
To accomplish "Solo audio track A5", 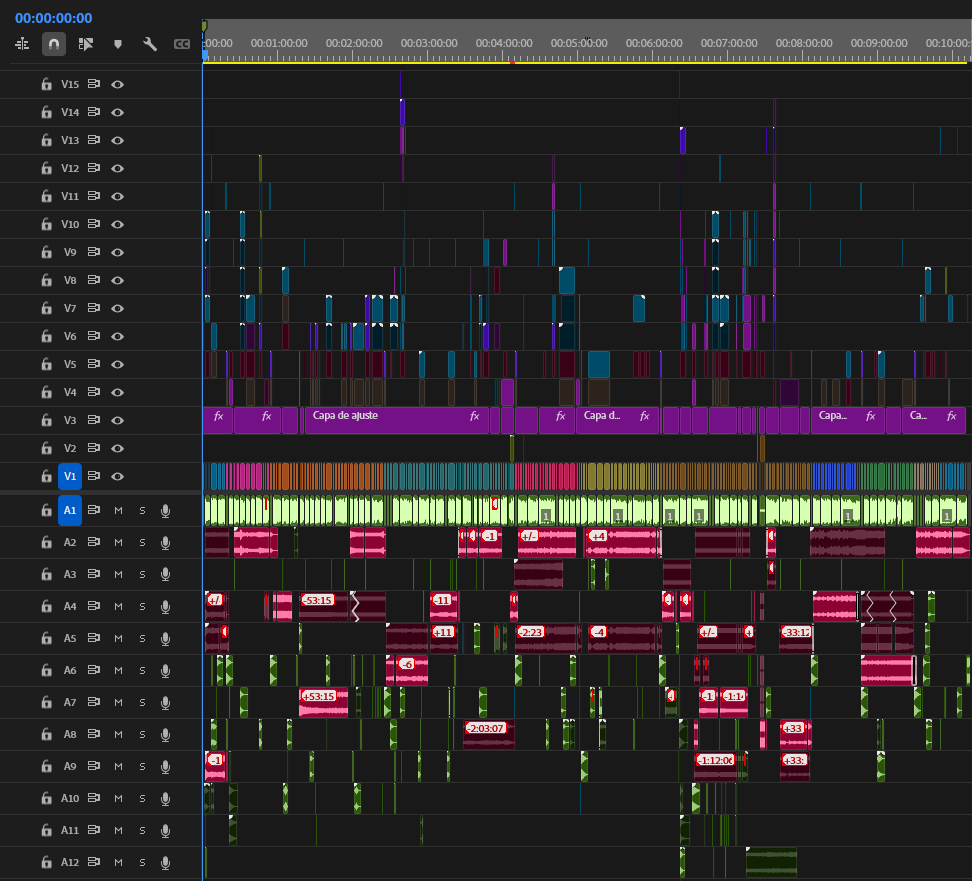I will 142,639.
